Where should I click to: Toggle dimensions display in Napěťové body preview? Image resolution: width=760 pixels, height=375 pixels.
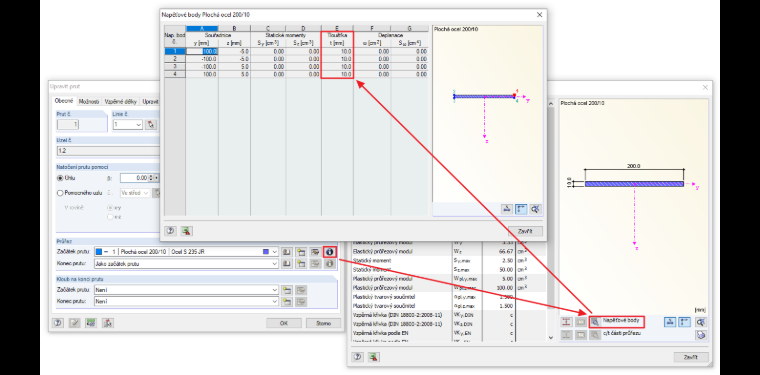tap(507, 209)
